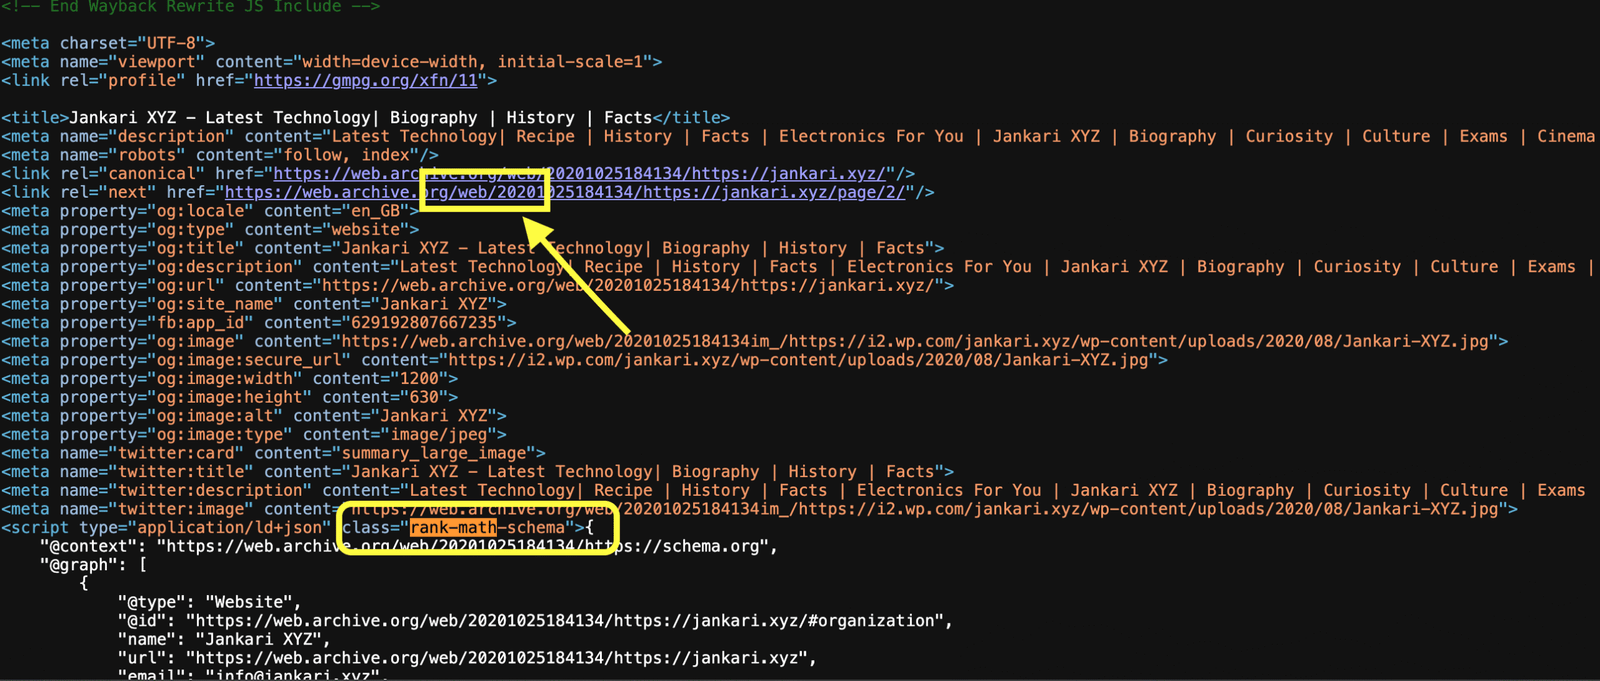Click the og:type value website

pyautogui.click(x=366, y=229)
